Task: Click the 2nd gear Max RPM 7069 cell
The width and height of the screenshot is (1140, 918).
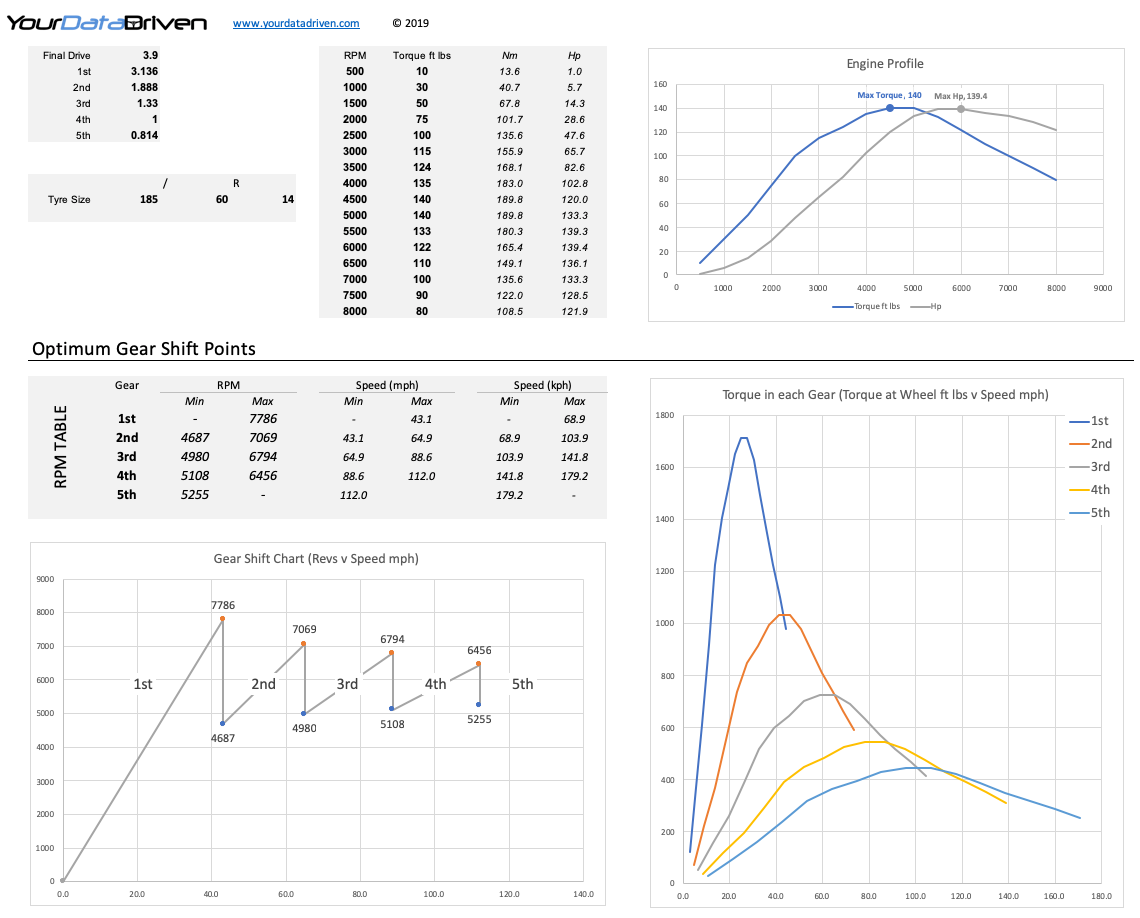Action: click(262, 438)
